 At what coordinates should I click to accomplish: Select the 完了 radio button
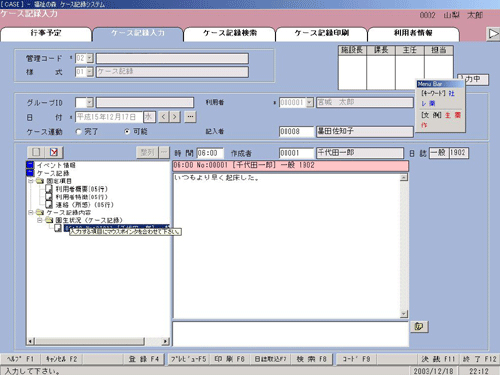pos(79,132)
